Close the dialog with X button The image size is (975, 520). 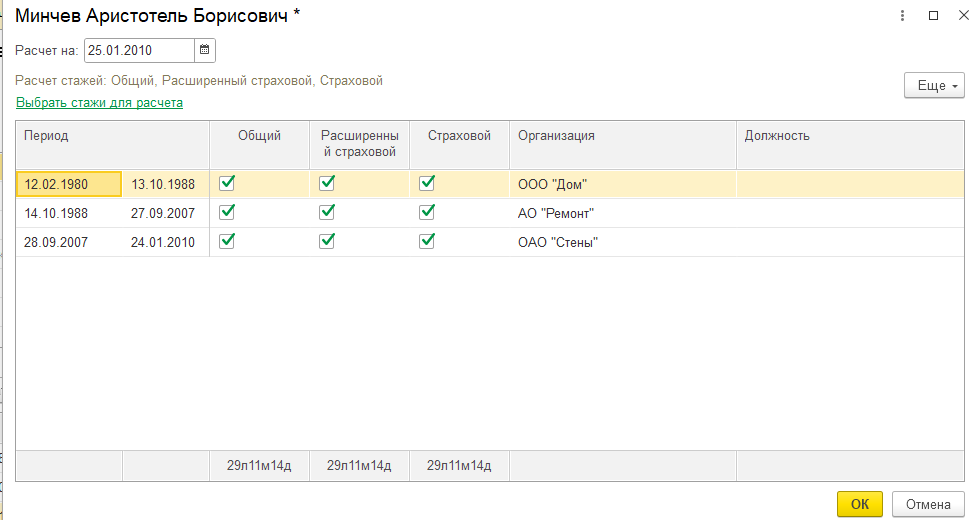click(961, 16)
